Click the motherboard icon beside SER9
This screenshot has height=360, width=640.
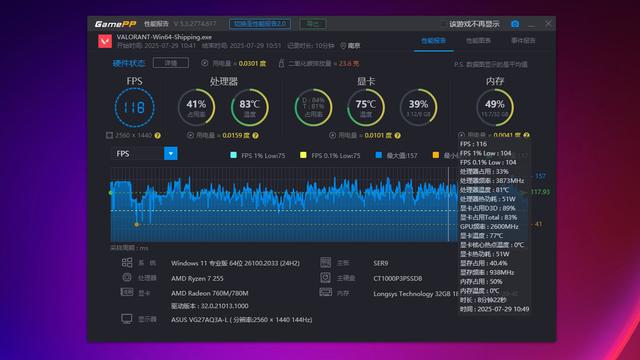pyautogui.click(x=326, y=262)
